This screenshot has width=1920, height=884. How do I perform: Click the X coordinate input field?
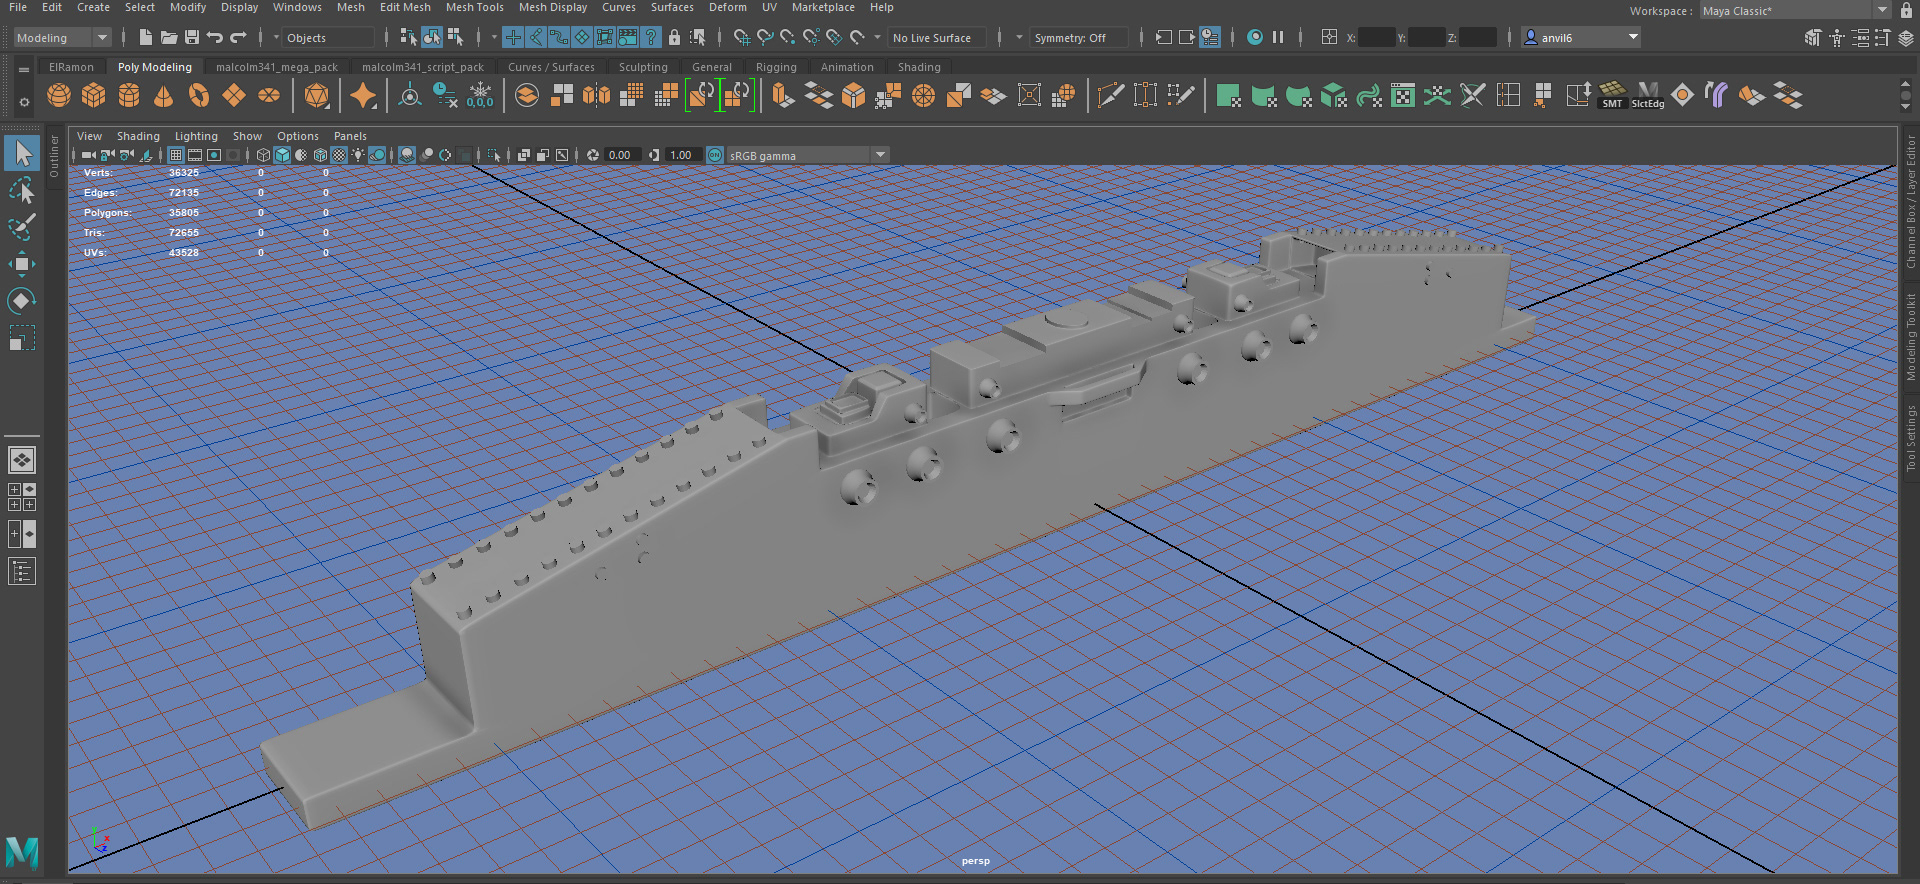coord(1376,37)
